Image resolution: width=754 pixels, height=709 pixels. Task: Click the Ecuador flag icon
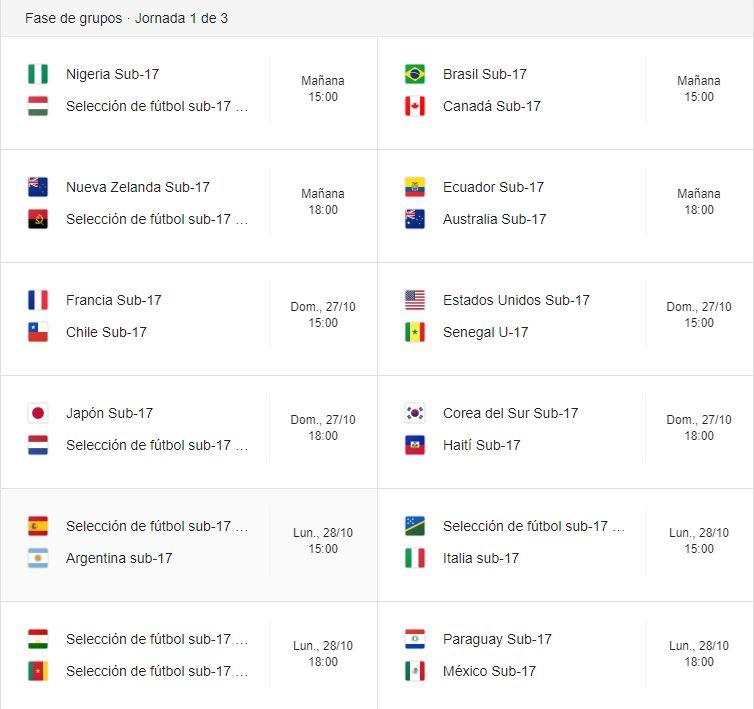coord(415,187)
